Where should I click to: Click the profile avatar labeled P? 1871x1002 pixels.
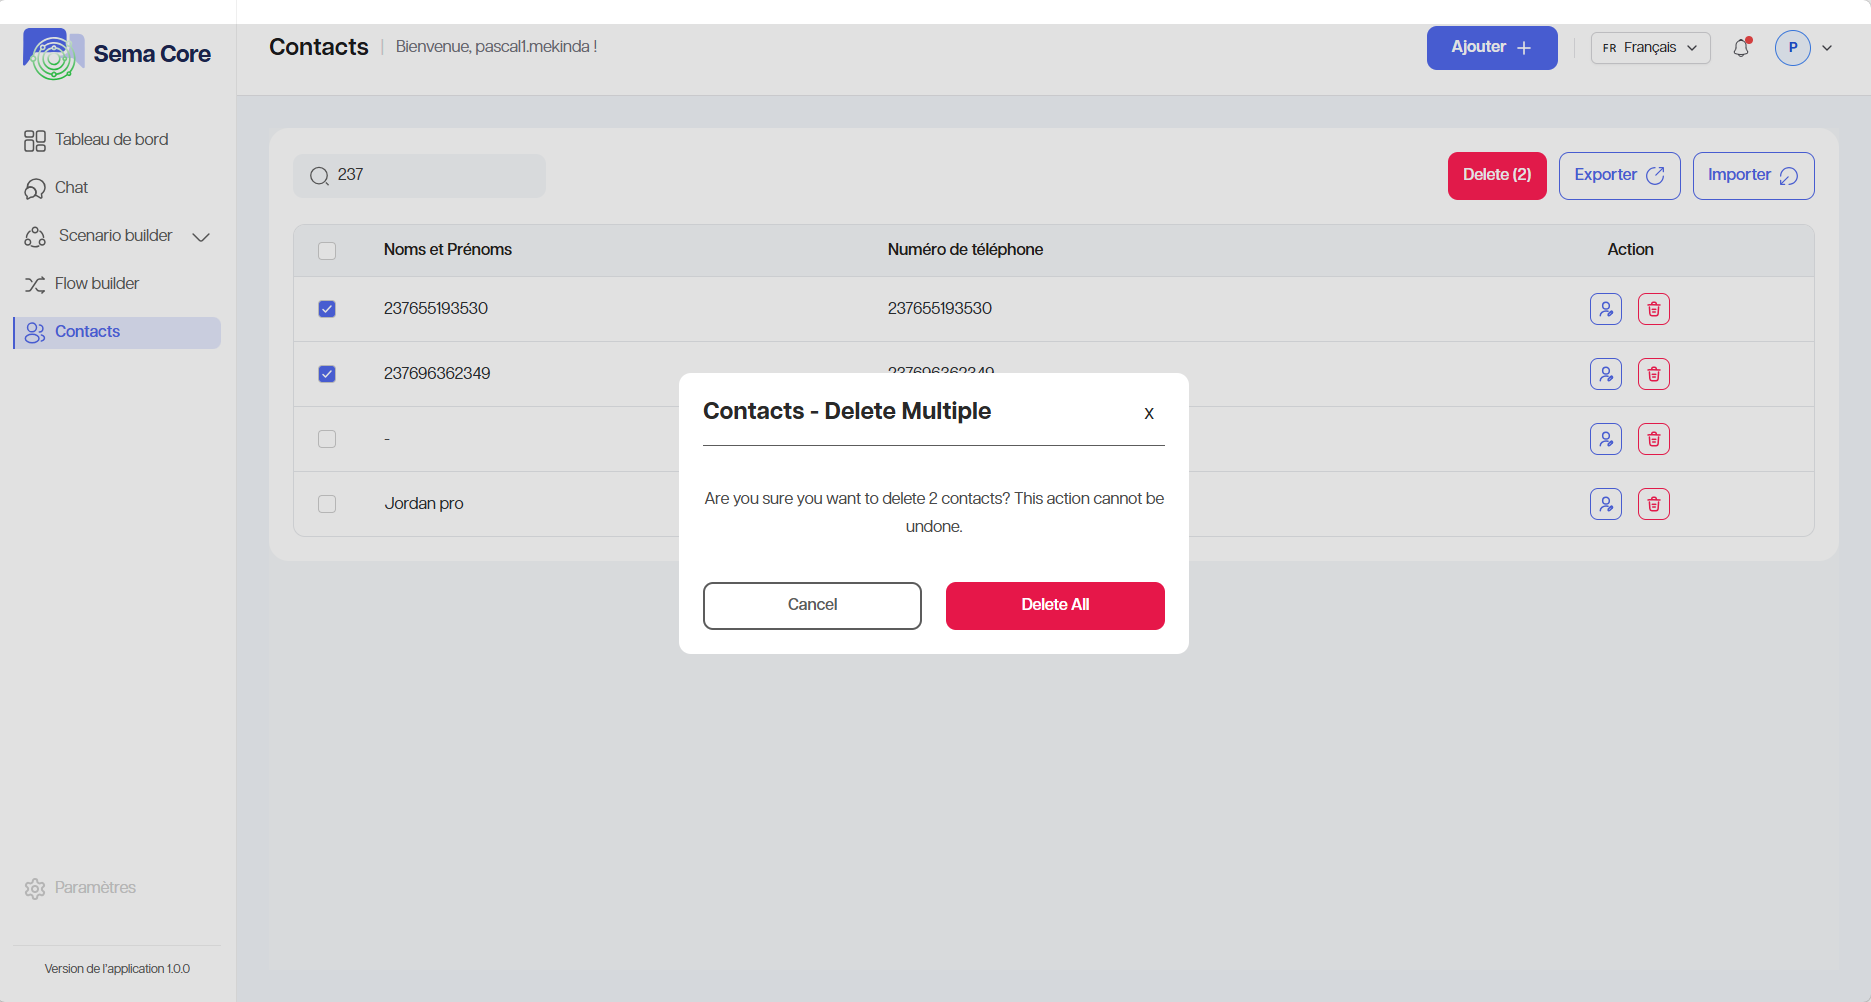(1792, 48)
